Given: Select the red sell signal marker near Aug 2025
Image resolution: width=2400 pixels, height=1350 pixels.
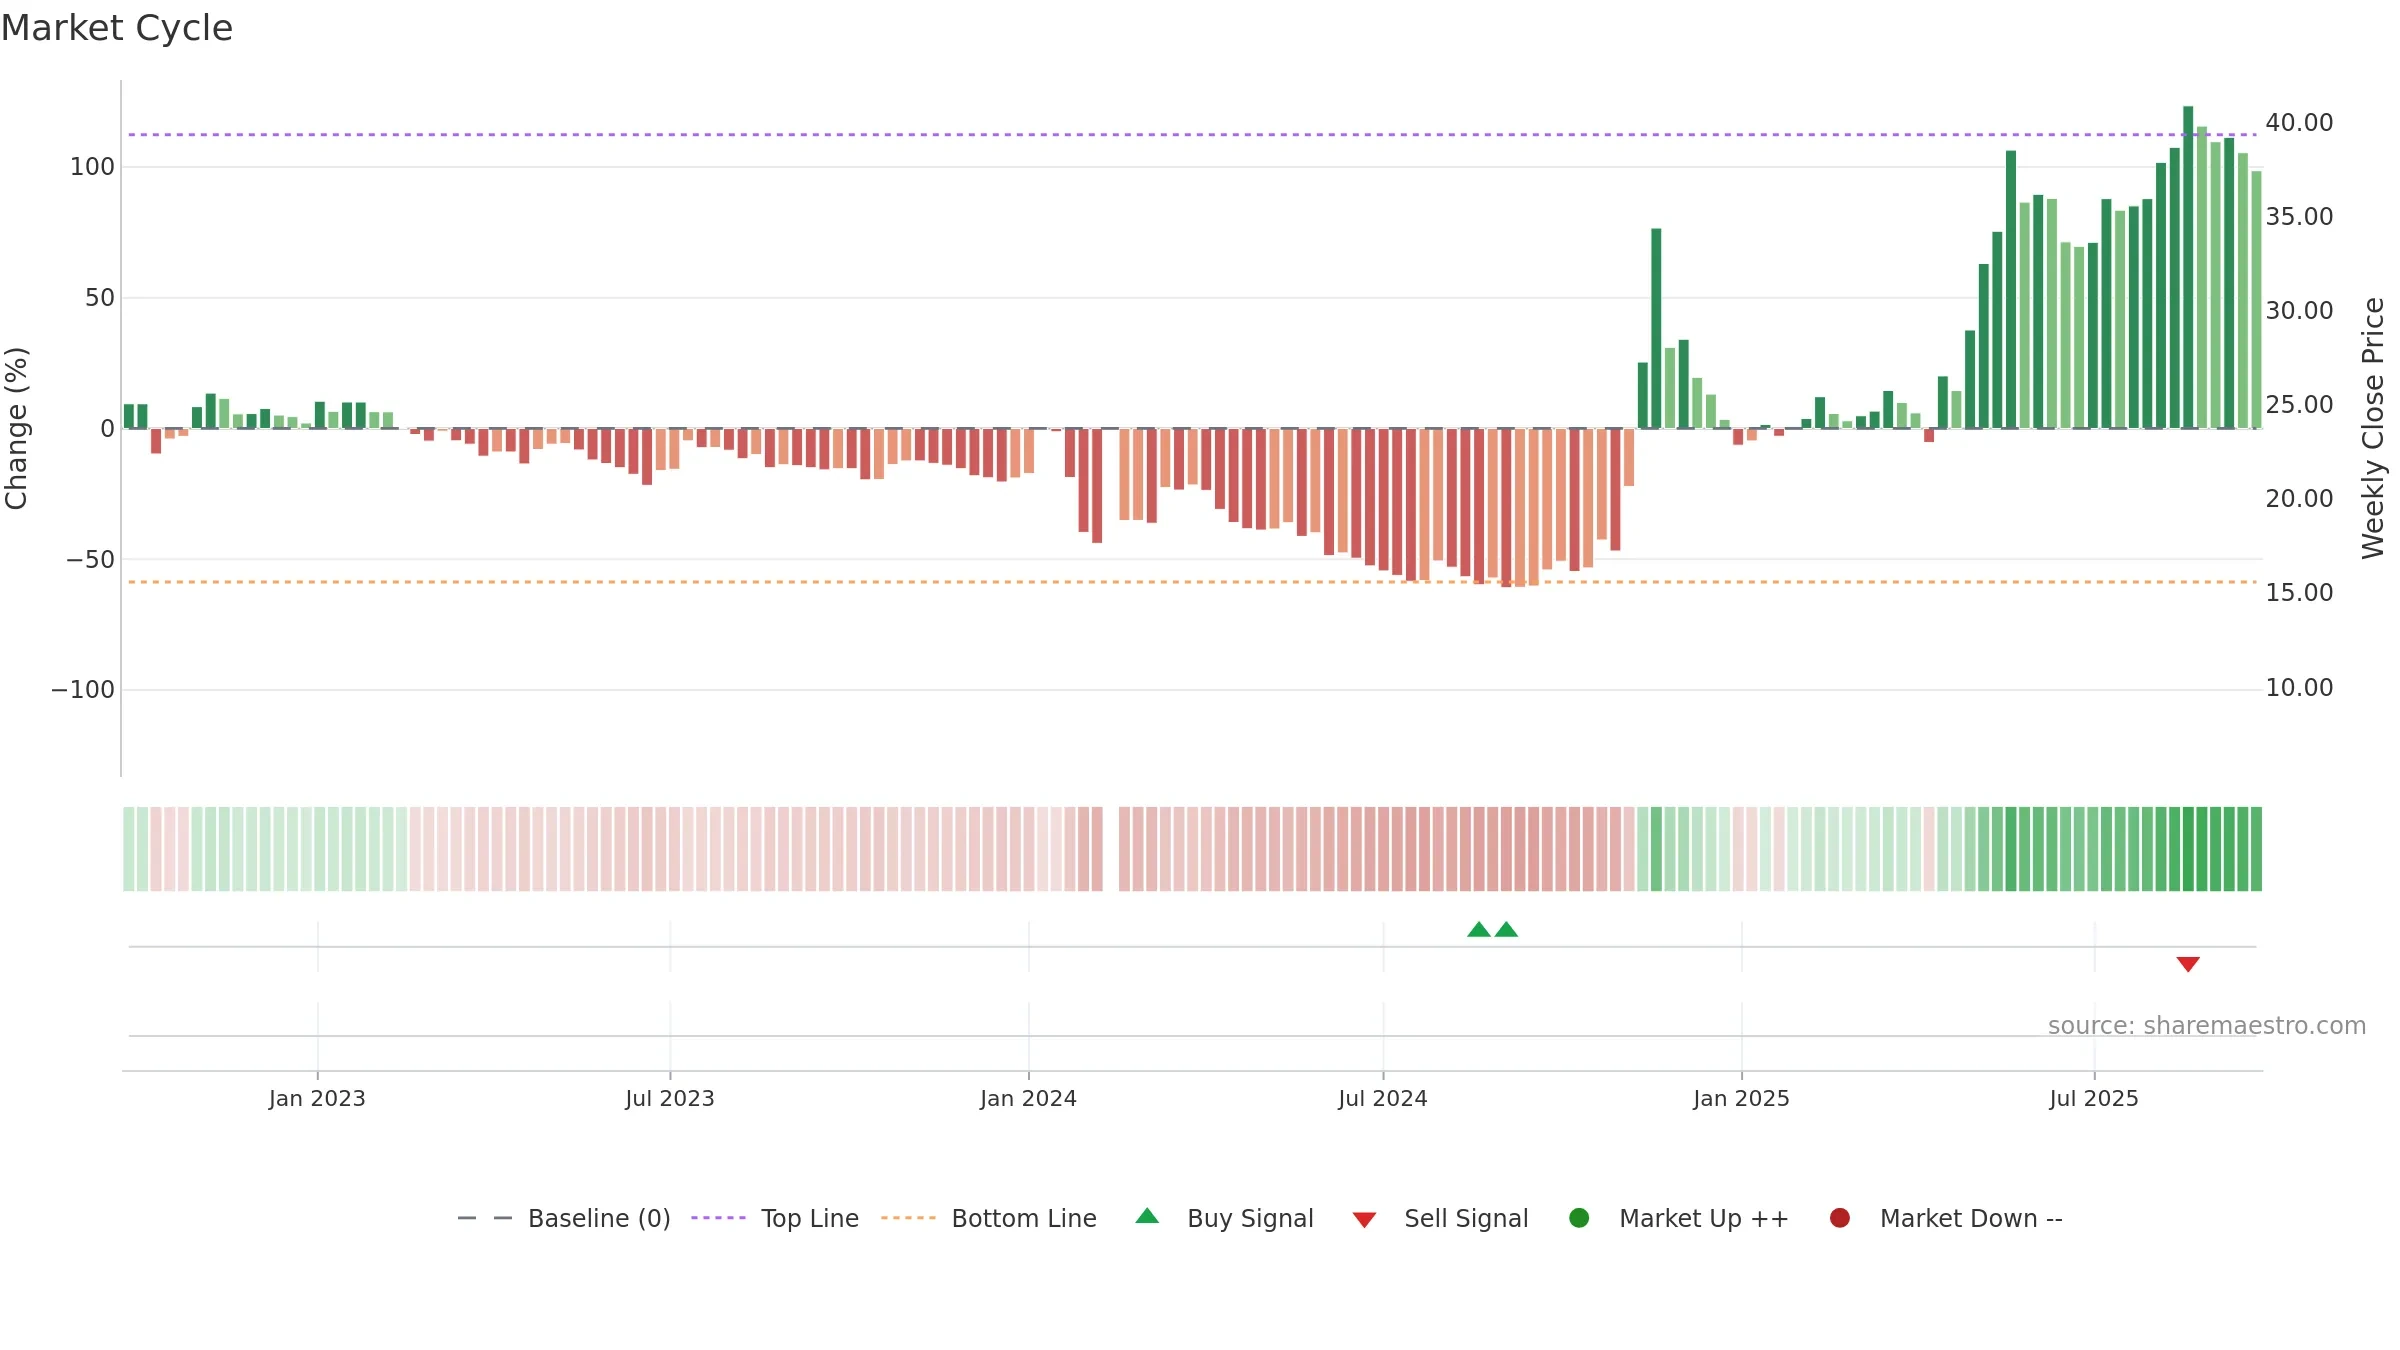Looking at the screenshot, I should point(2188,964).
